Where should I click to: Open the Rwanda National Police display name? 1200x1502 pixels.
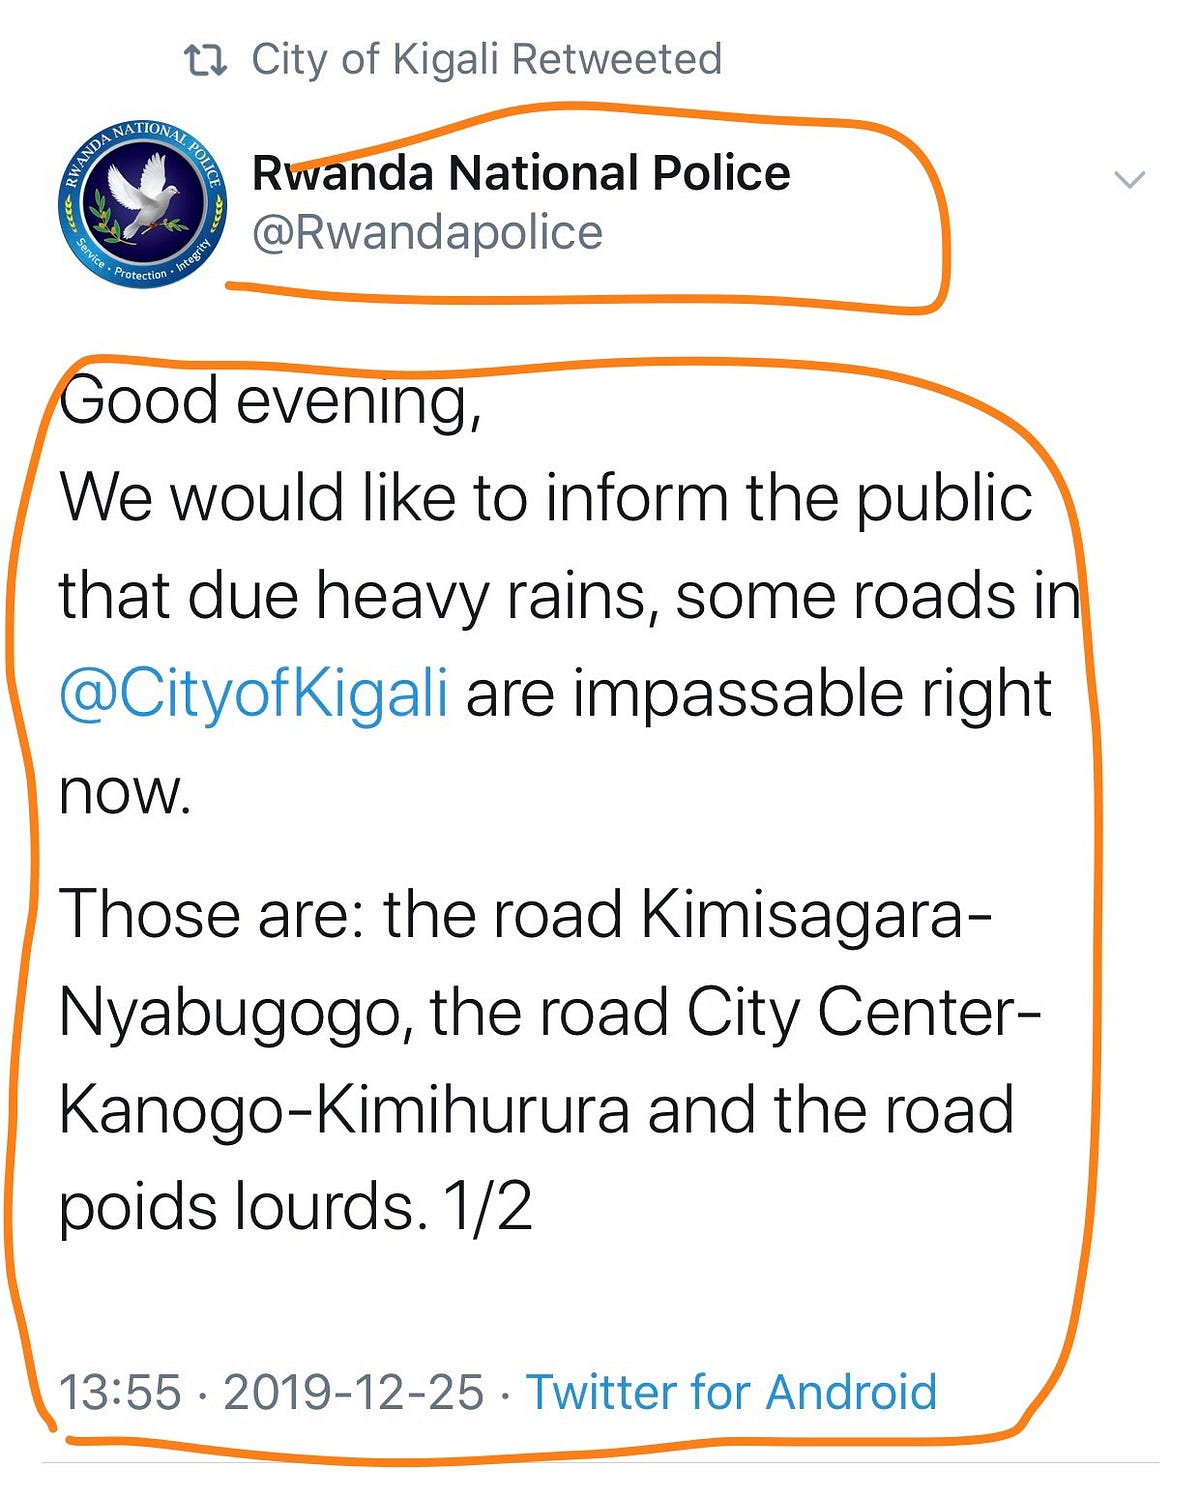click(x=521, y=173)
